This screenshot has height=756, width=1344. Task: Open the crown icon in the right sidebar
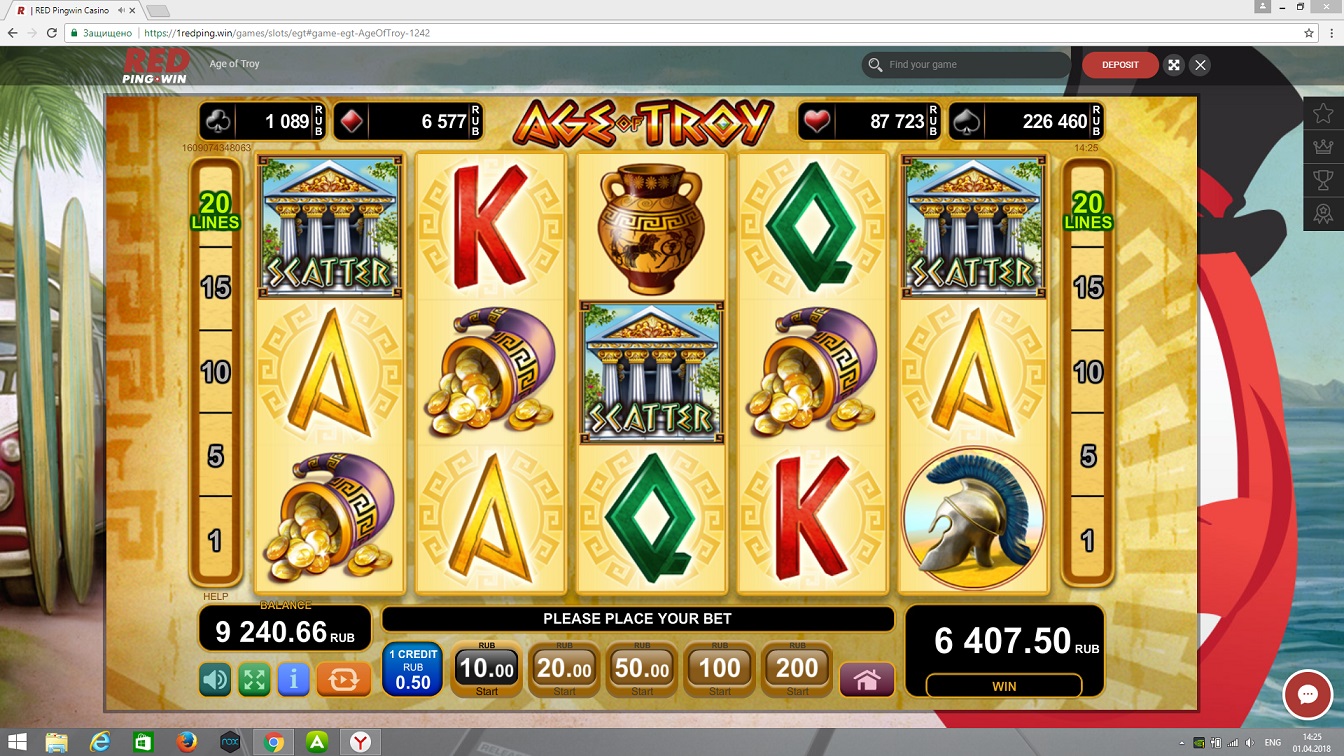(x=1323, y=147)
